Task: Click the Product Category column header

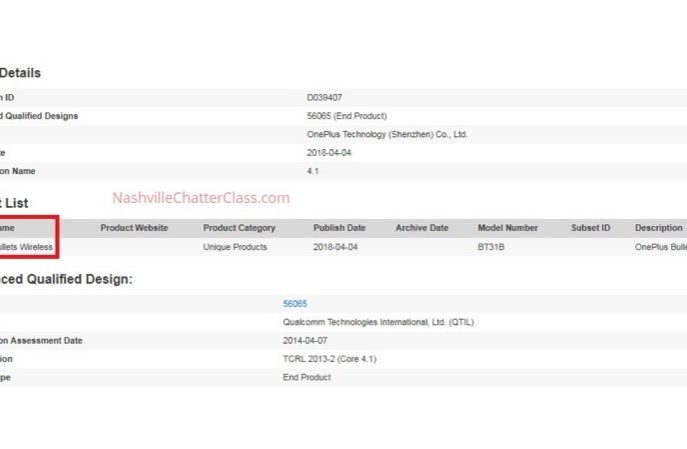Action: click(x=239, y=228)
